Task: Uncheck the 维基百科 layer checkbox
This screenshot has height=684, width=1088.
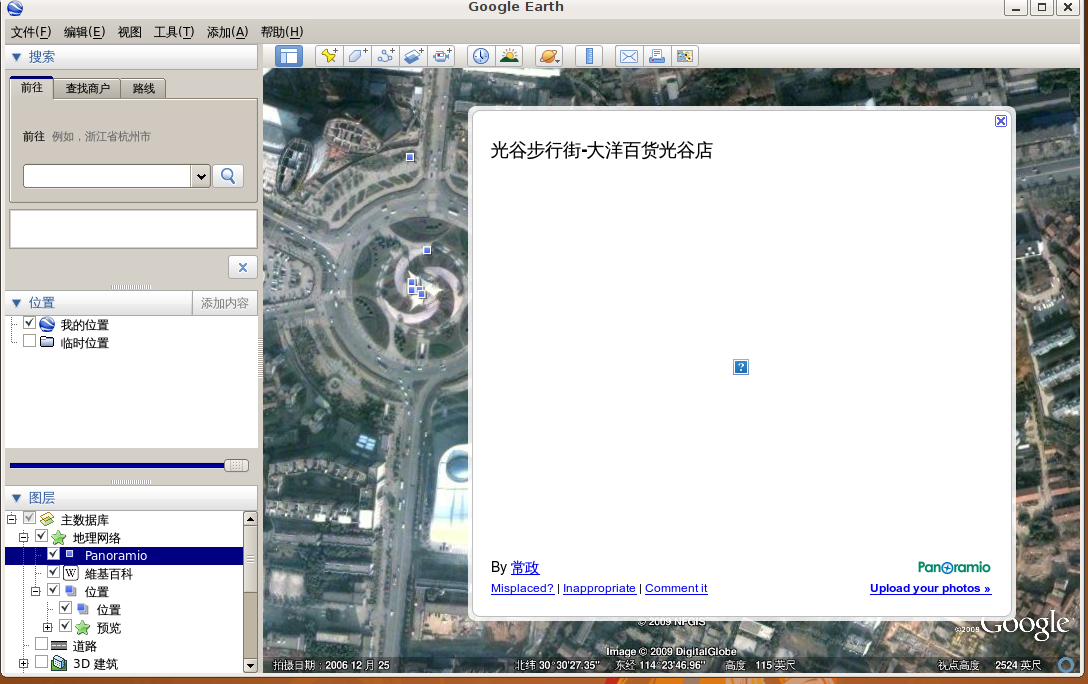Action: coord(53,572)
